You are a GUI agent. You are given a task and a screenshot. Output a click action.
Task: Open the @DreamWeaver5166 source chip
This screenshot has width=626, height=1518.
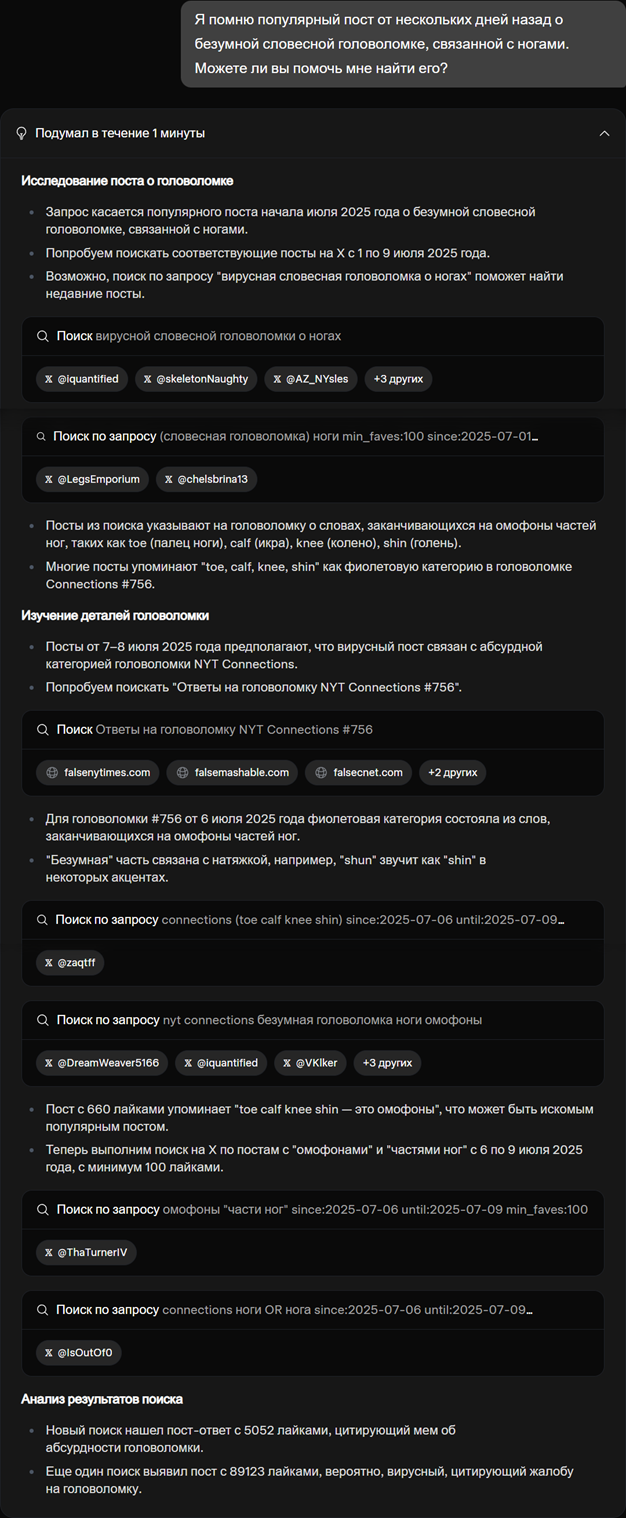[101, 1063]
